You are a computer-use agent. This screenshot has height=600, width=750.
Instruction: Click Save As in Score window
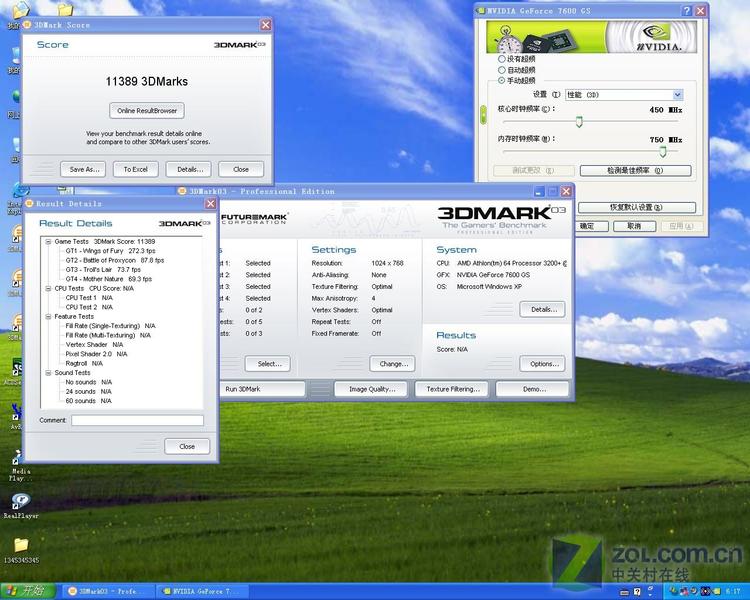83,169
